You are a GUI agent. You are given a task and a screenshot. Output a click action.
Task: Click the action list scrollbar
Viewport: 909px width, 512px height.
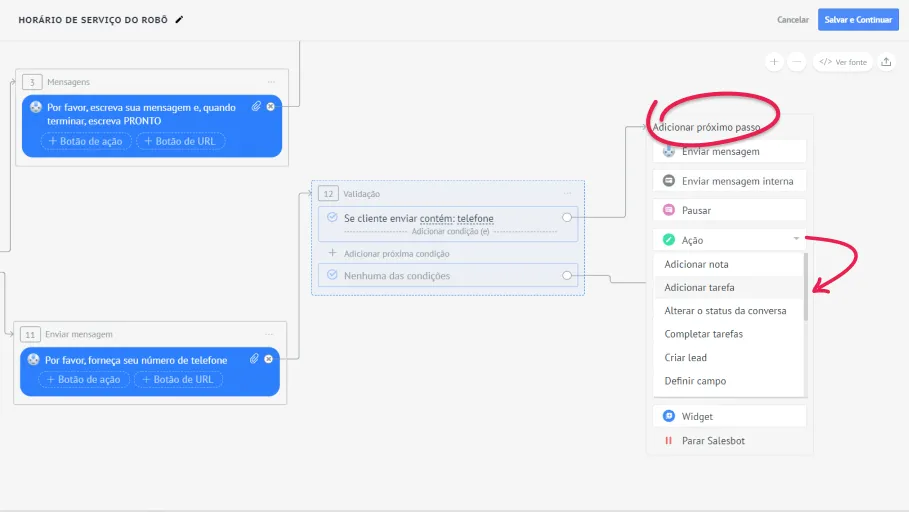click(x=806, y=286)
